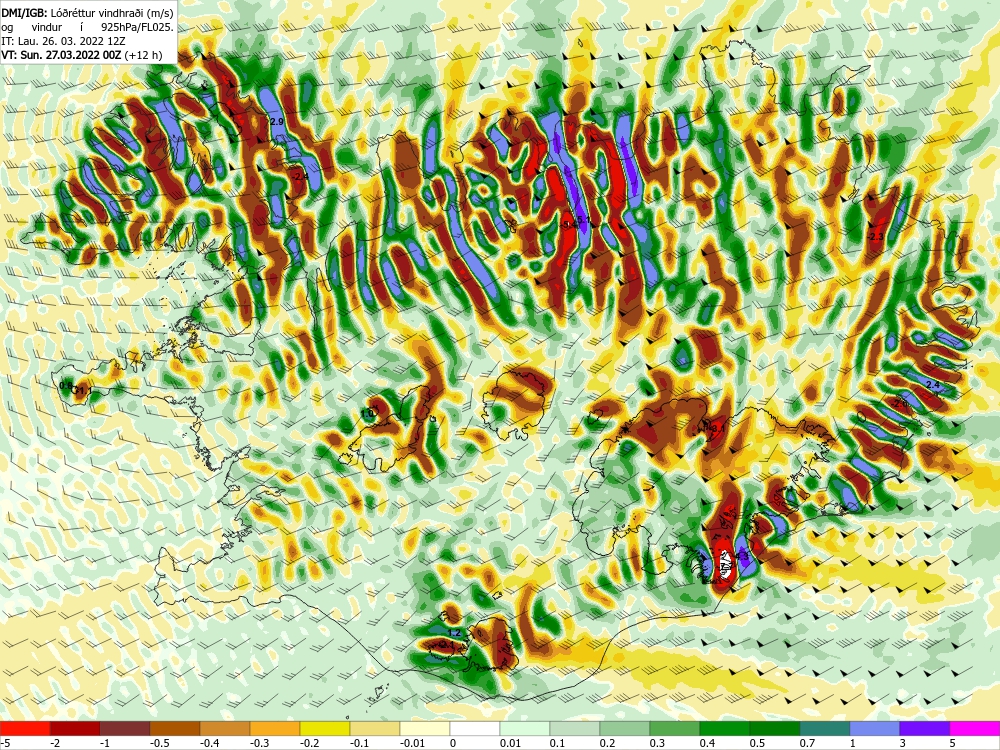Click the teal legend swatch above 0.7

pyautogui.click(x=825, y=728)
